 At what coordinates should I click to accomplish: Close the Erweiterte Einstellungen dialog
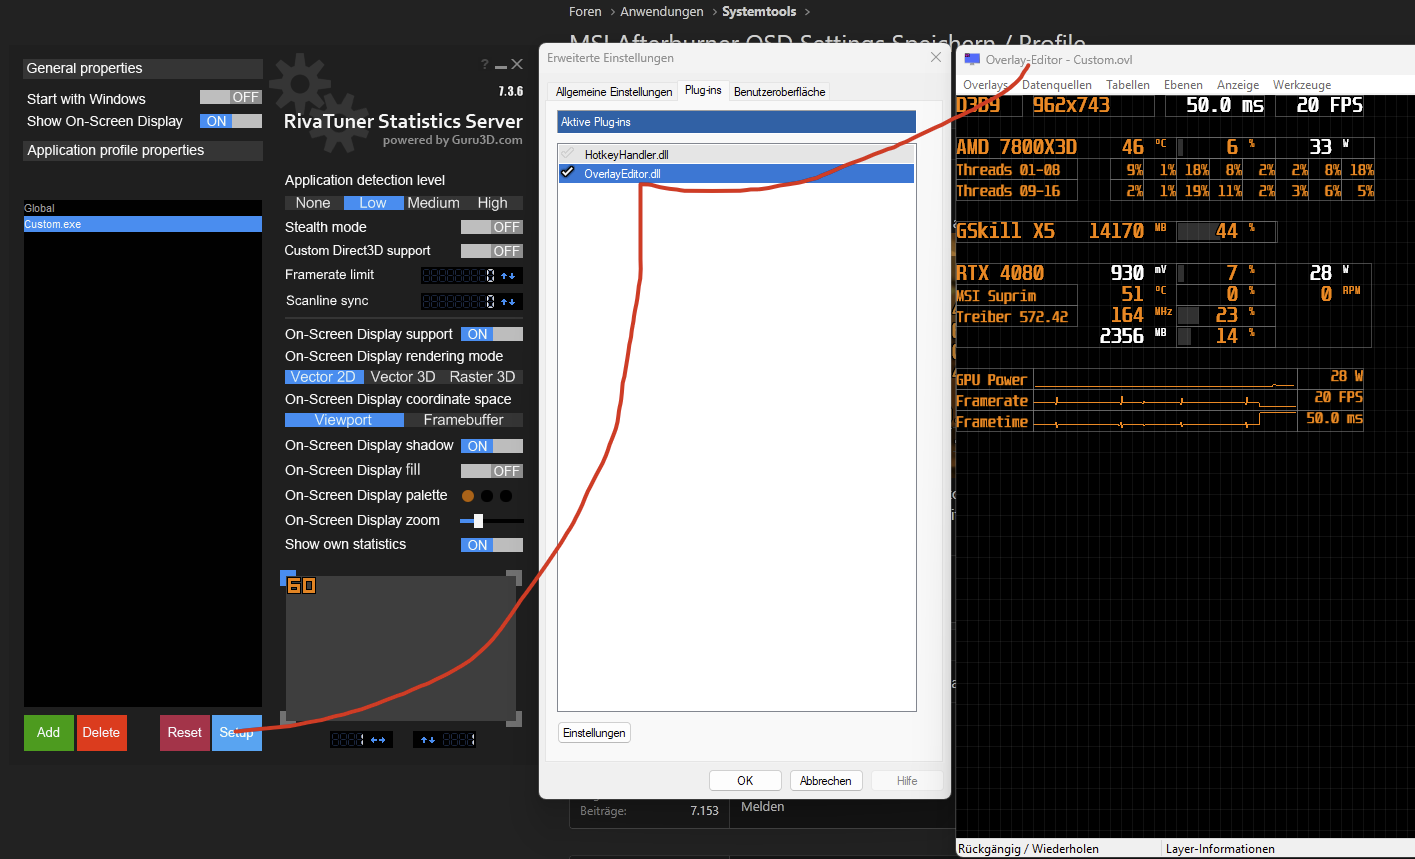936,58
